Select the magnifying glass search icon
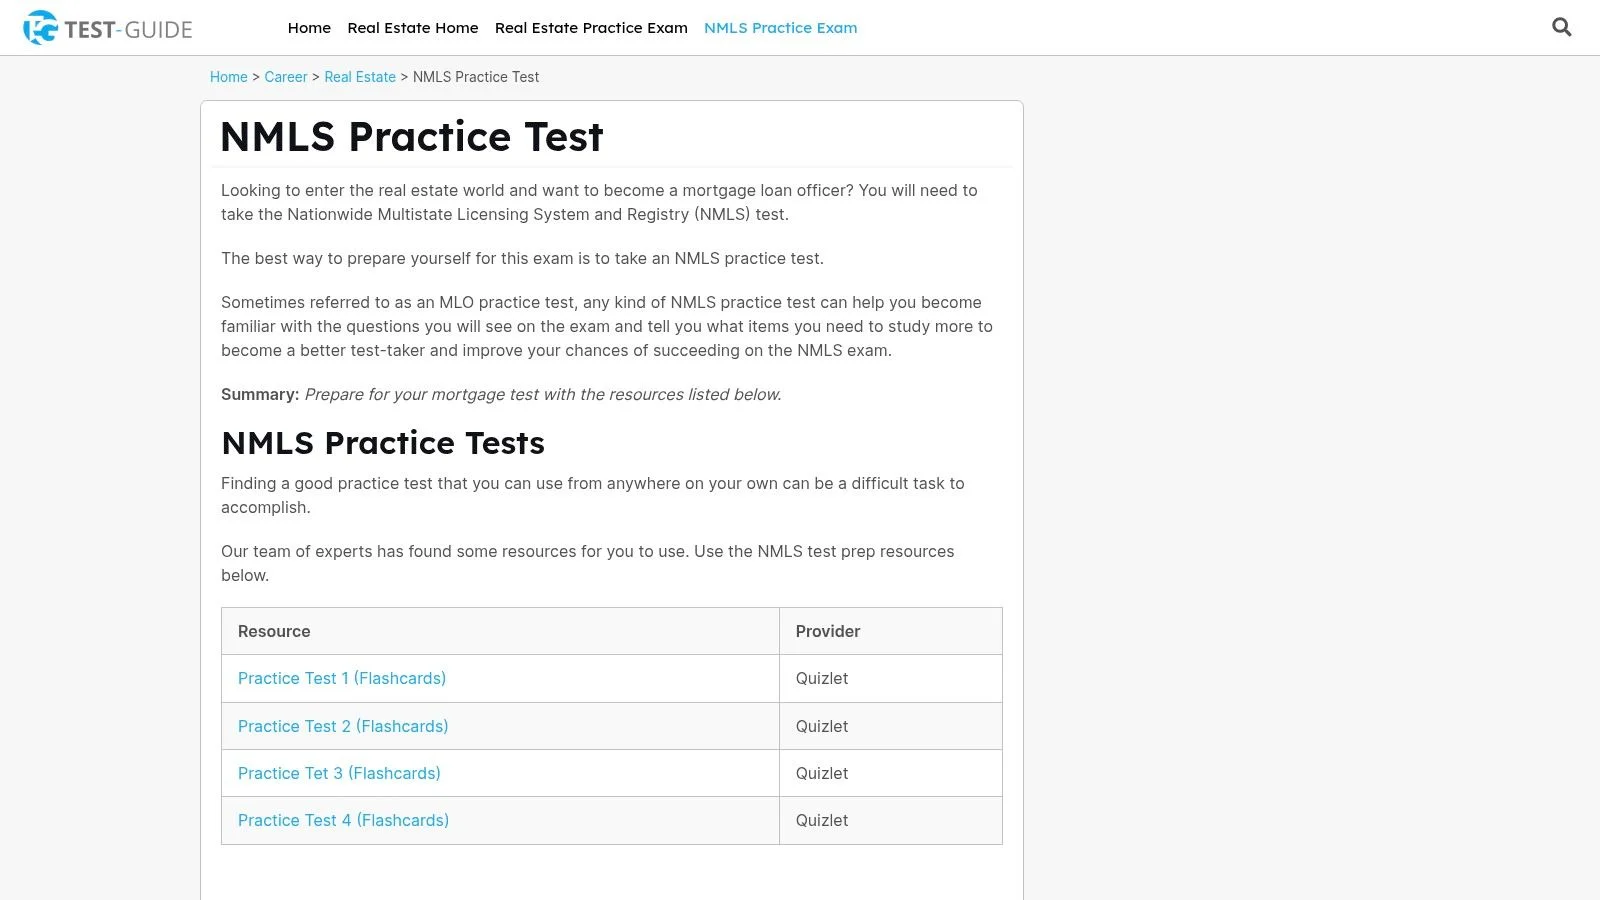 (x=1561, y=27)
